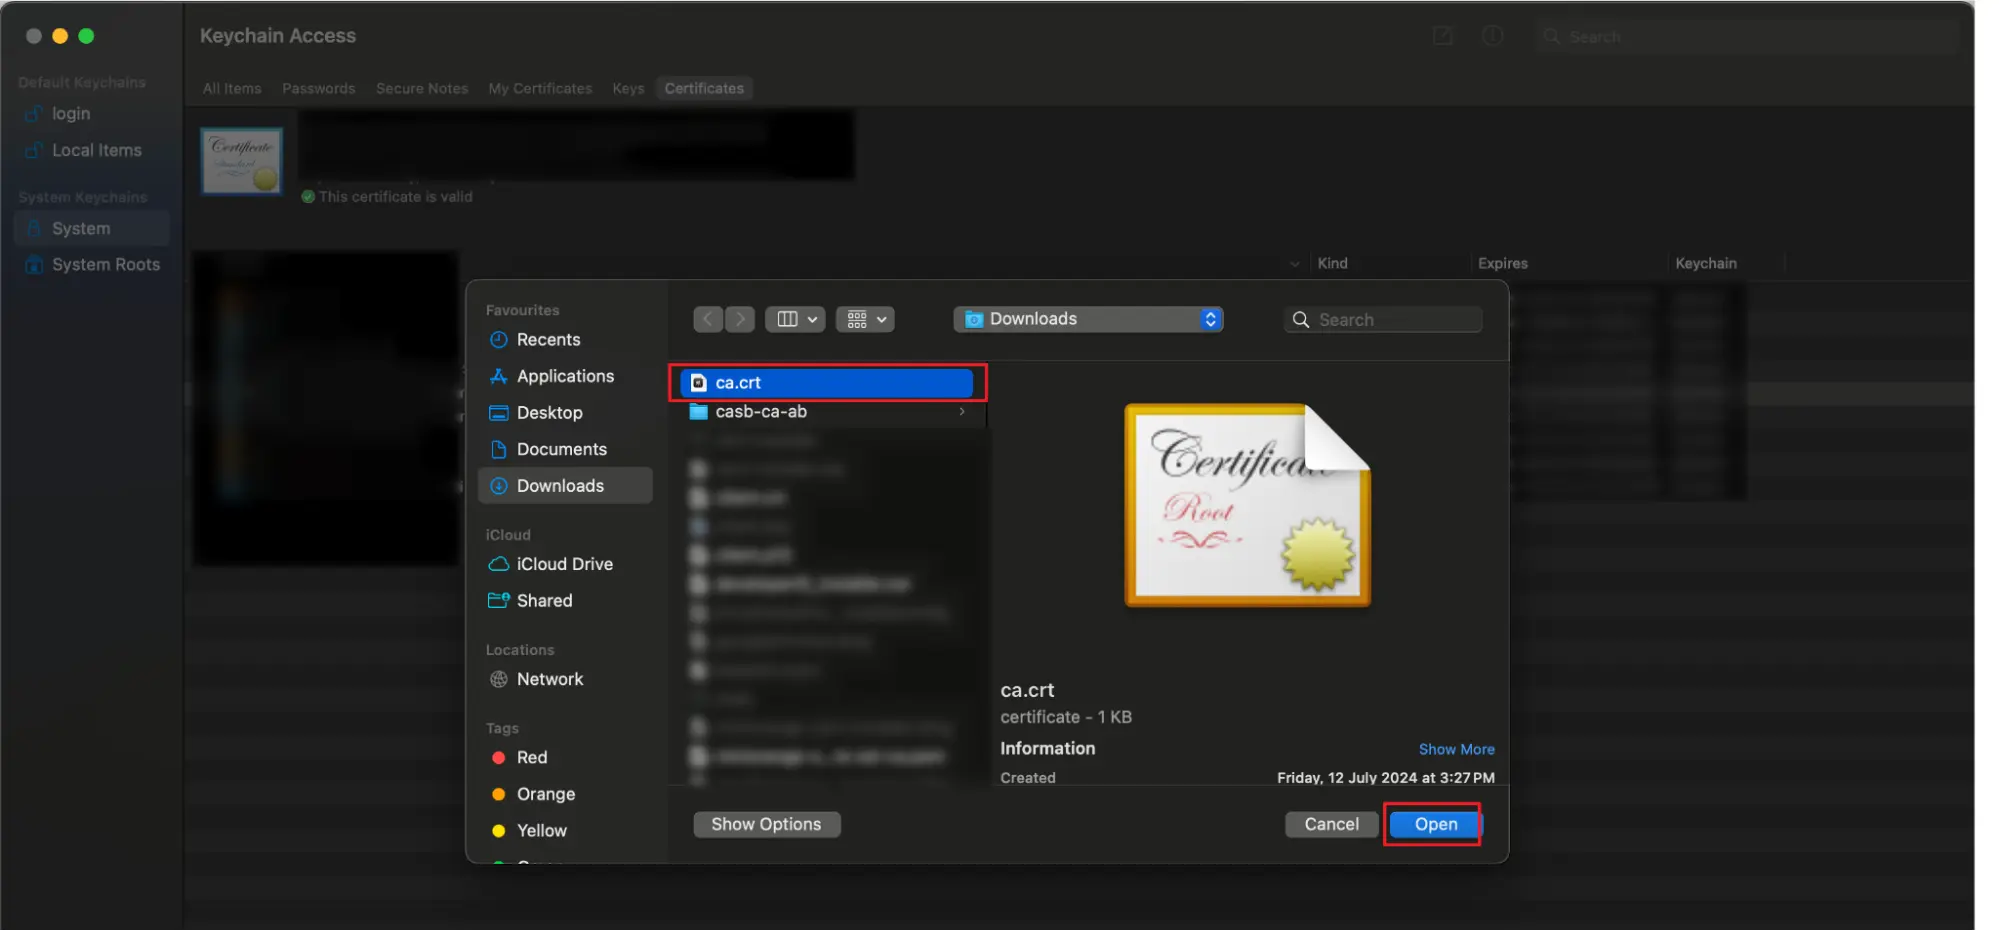Click the back navigation arrow in the dialog
The width and height of the screenshot is (1999, 931).
tap(708, 318)
